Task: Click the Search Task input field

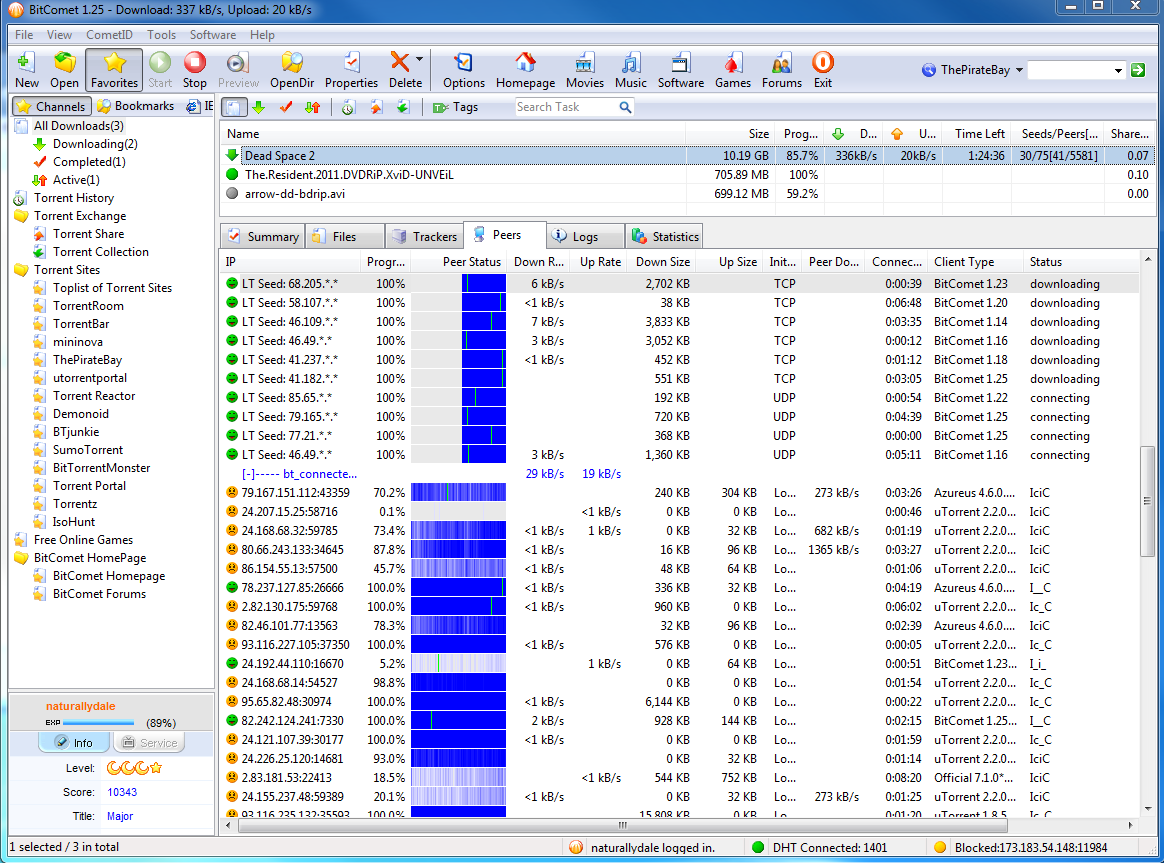Action: click(566, 107)
